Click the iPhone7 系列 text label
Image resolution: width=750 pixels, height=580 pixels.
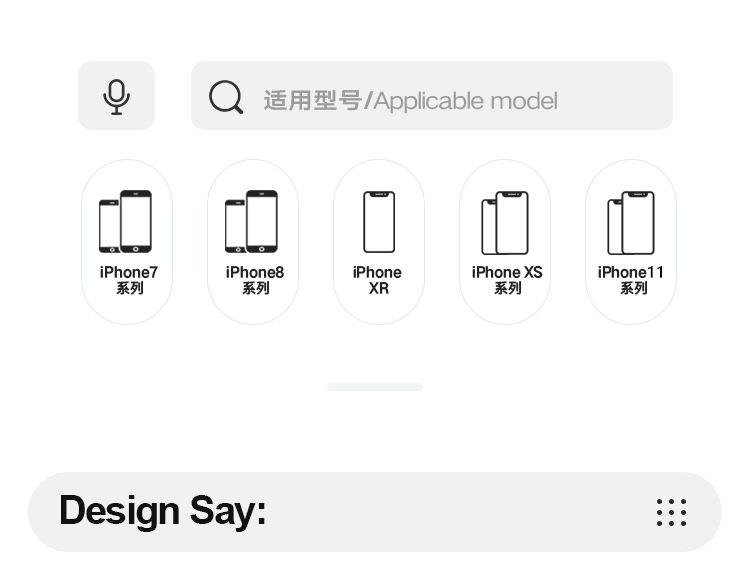point(129,280)
